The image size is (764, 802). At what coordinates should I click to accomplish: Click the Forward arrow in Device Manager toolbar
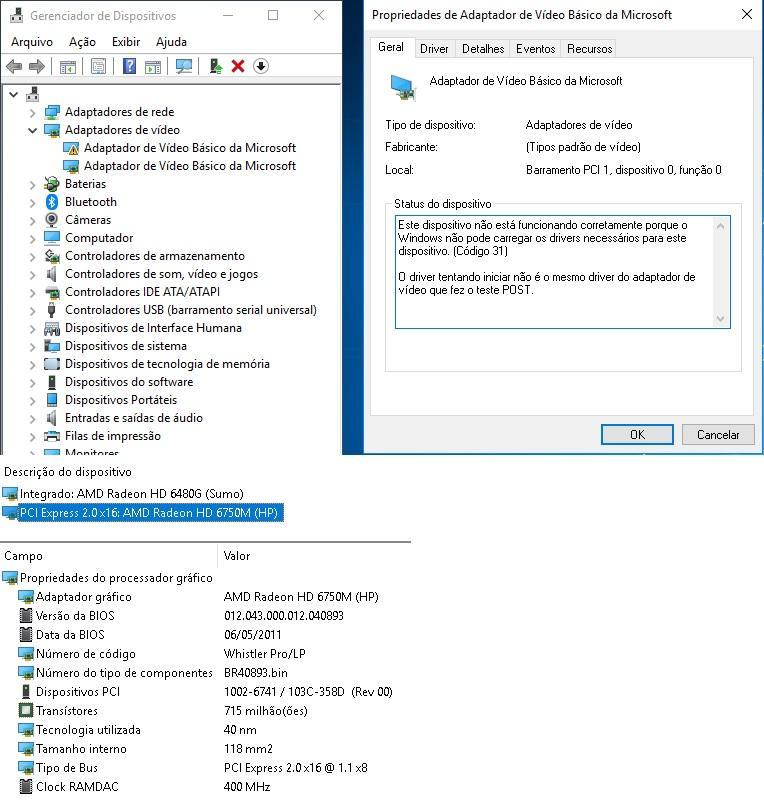pyautogui.click(x=37, y=66)
